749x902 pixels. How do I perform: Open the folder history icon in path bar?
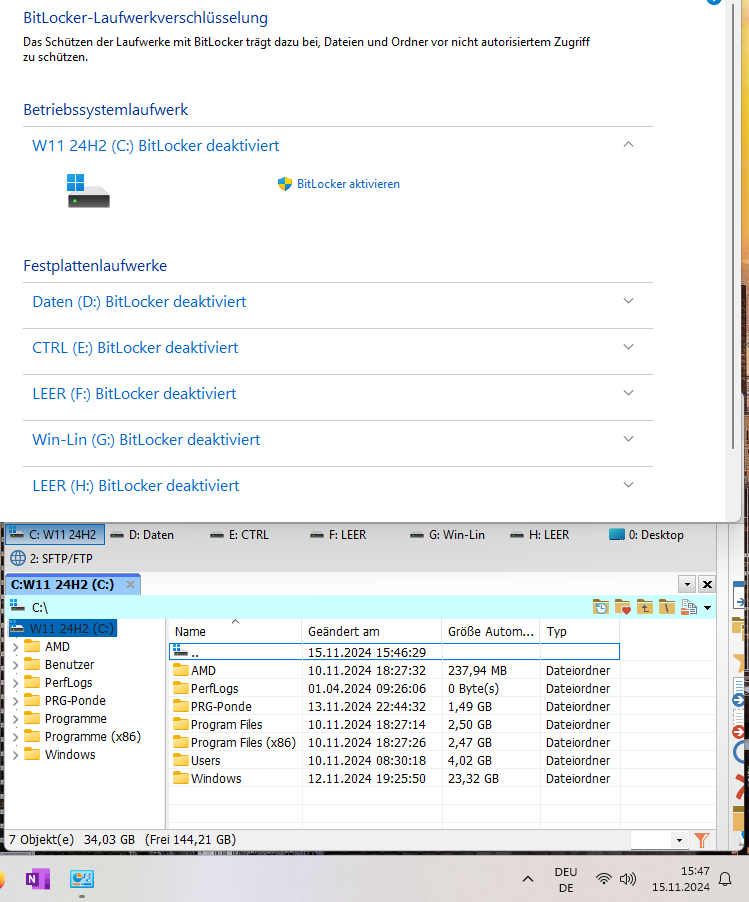tap(601, 607)
